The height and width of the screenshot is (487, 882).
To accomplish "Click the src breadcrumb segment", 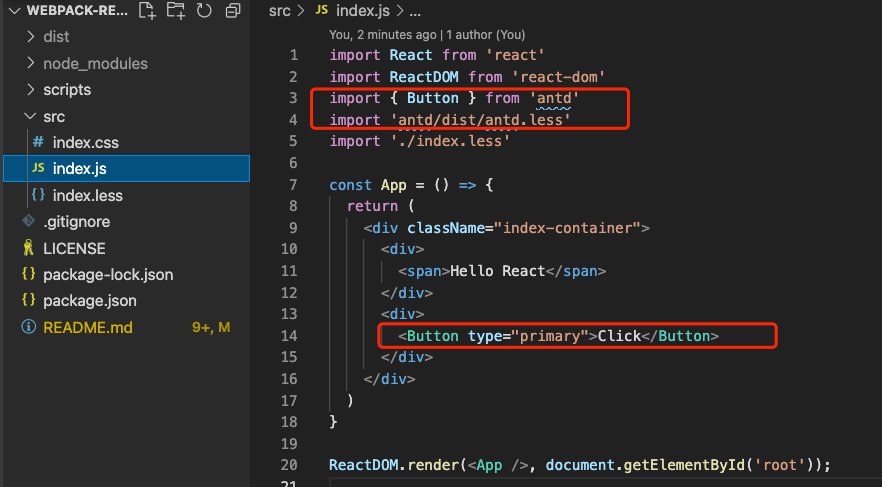I will coord(280,11).
